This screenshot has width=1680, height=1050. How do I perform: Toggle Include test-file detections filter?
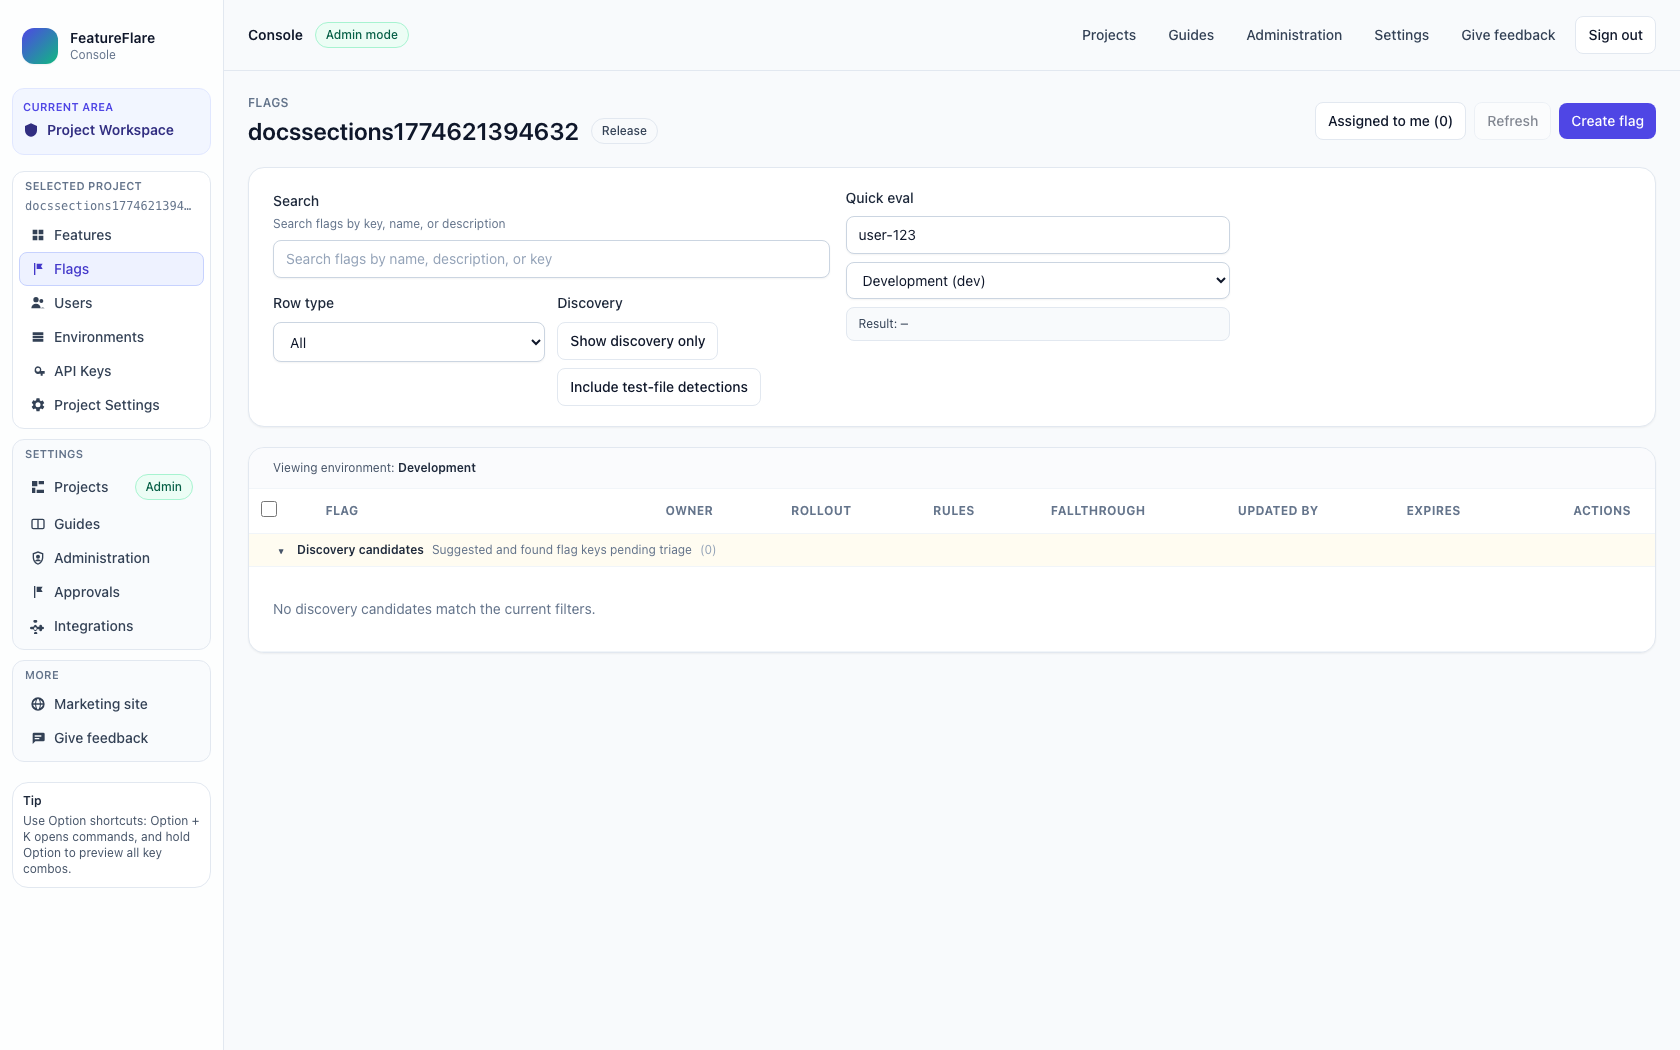pyautogui.click(x=659, y=387)
